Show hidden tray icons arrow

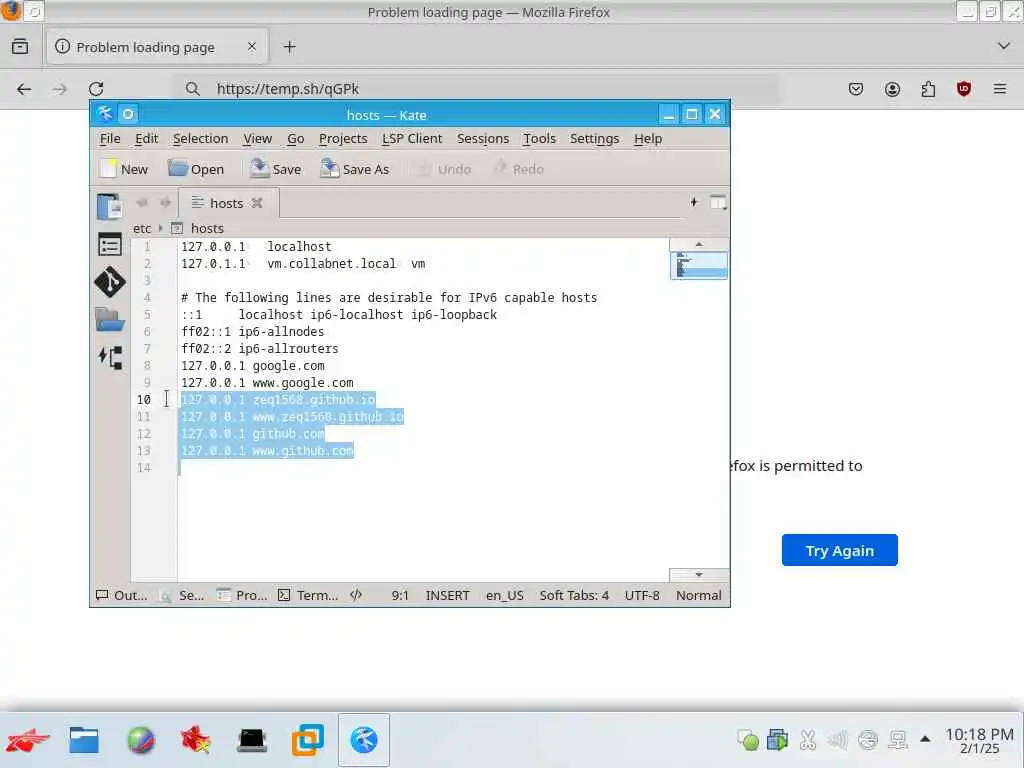pyautogui.click(x=925, y=739)
